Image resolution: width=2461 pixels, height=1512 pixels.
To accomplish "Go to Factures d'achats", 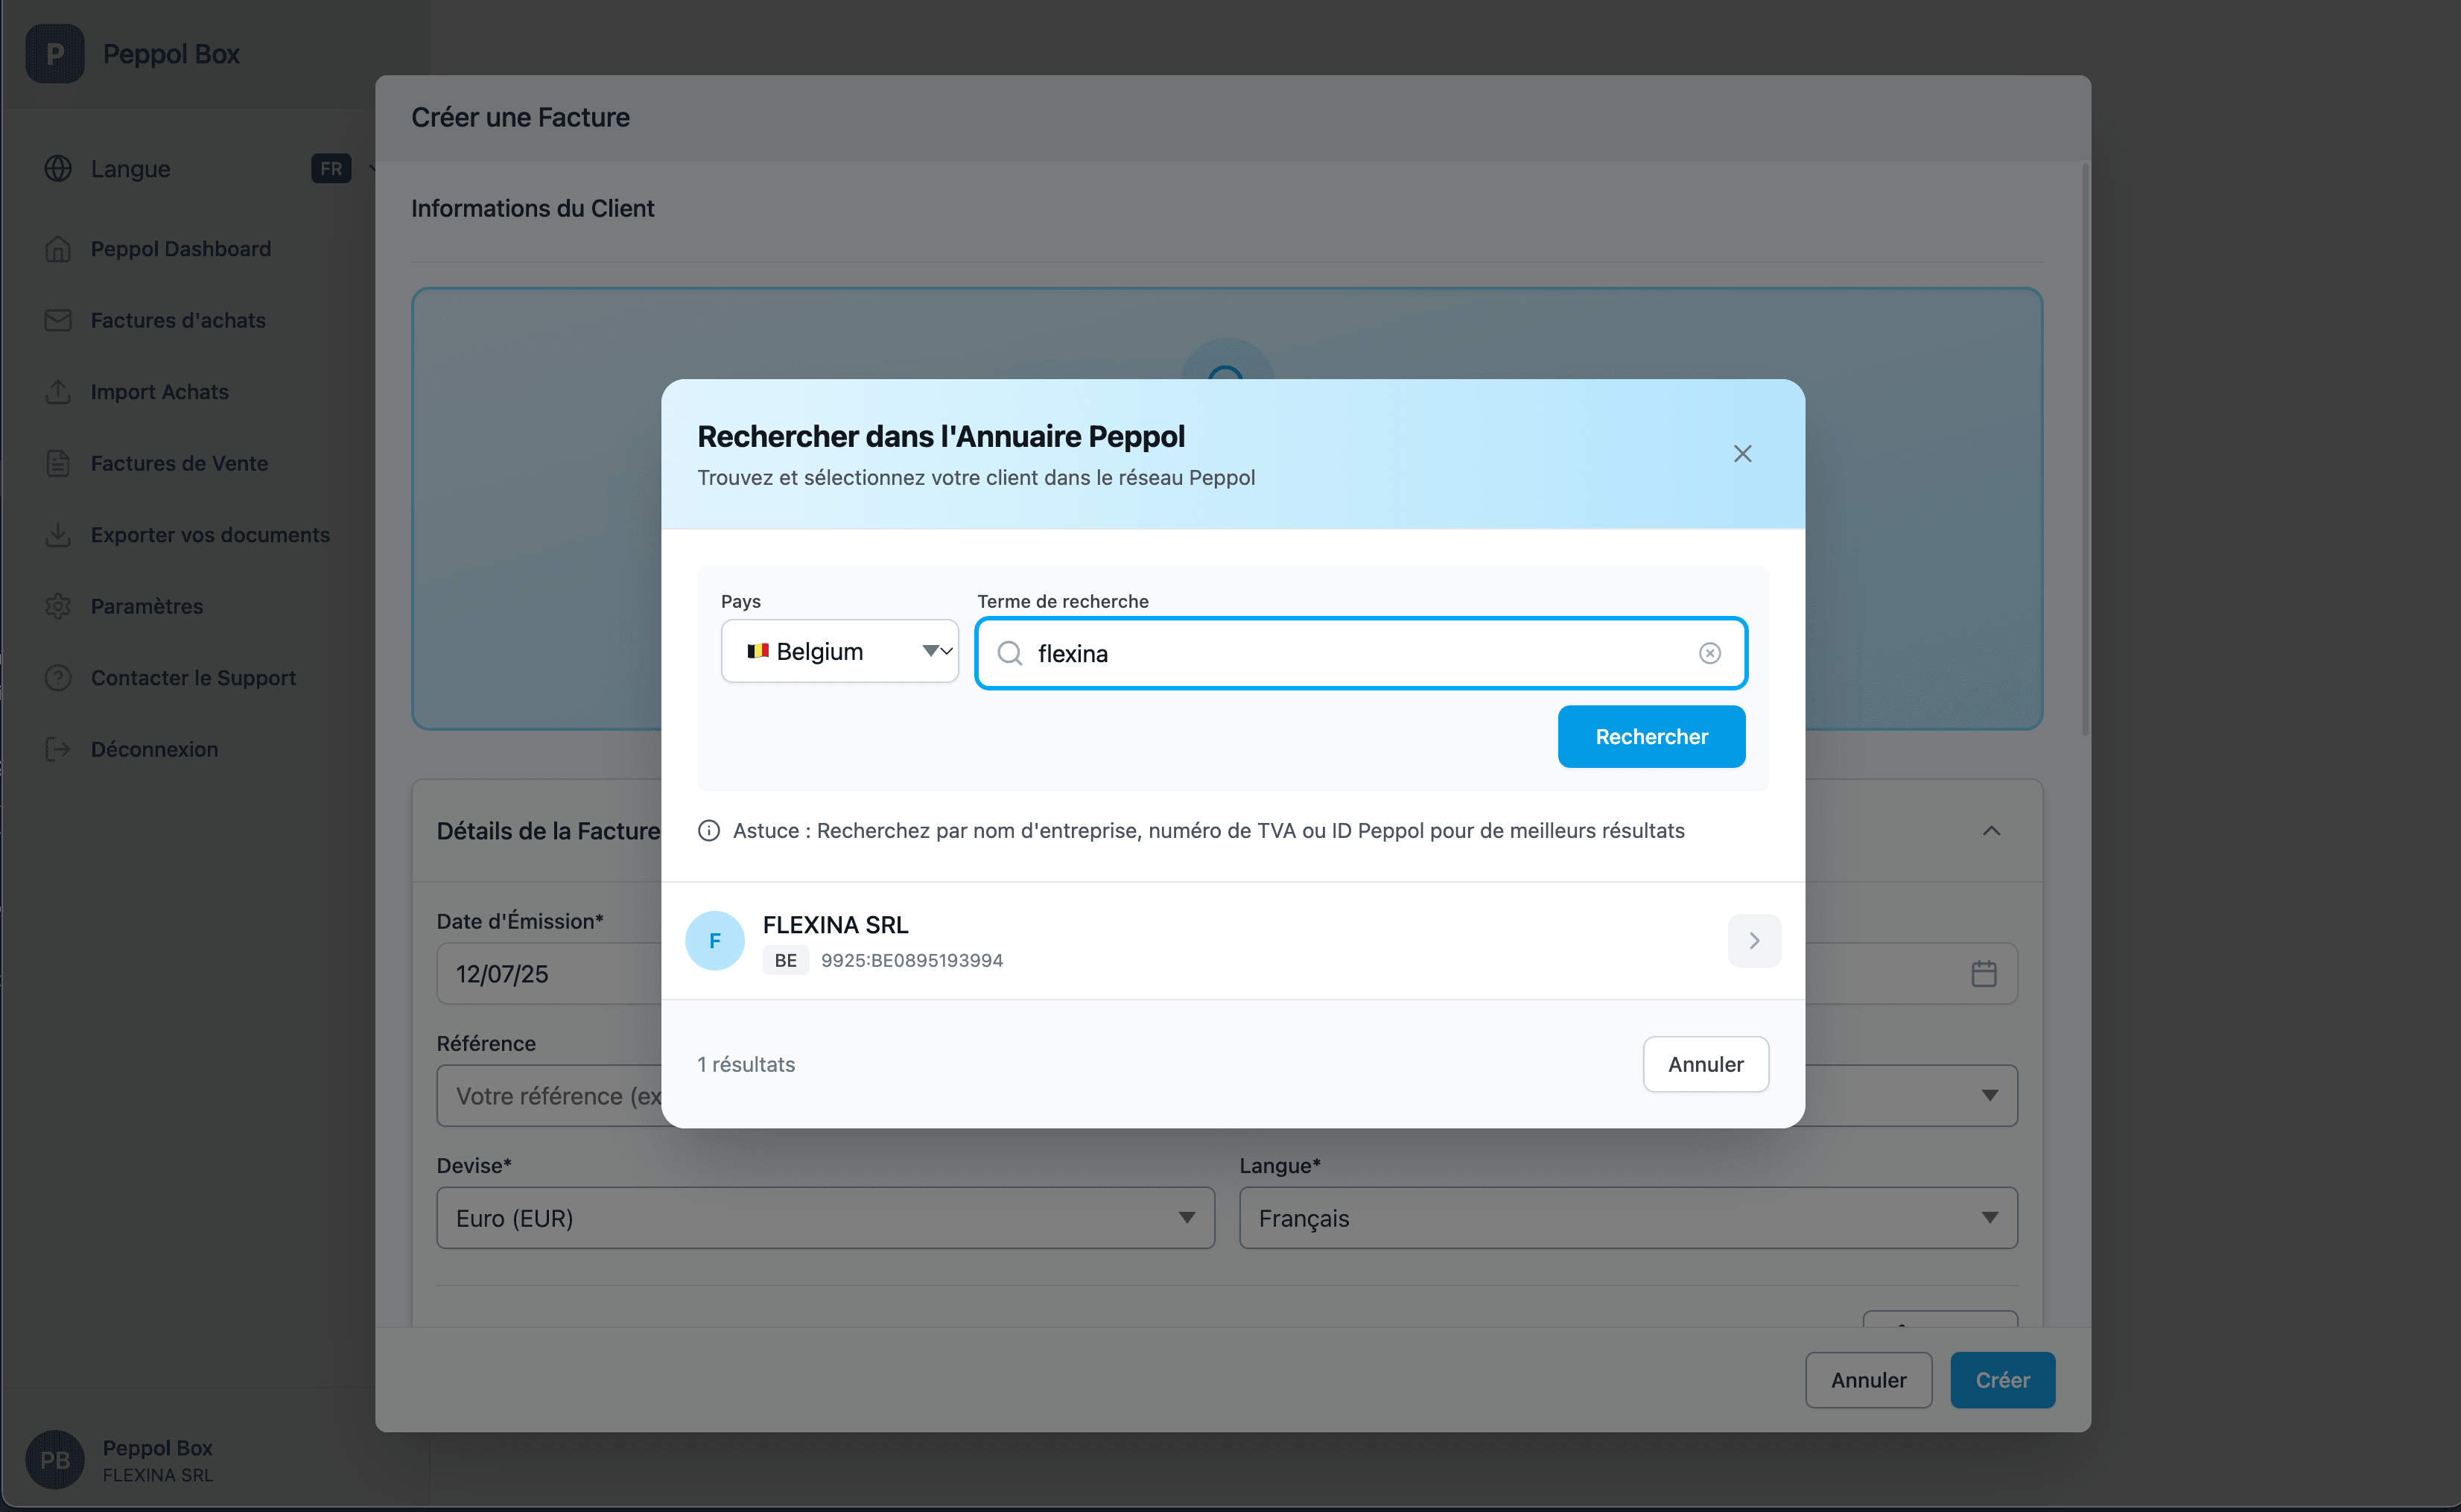I will click(x=178, y=320).
